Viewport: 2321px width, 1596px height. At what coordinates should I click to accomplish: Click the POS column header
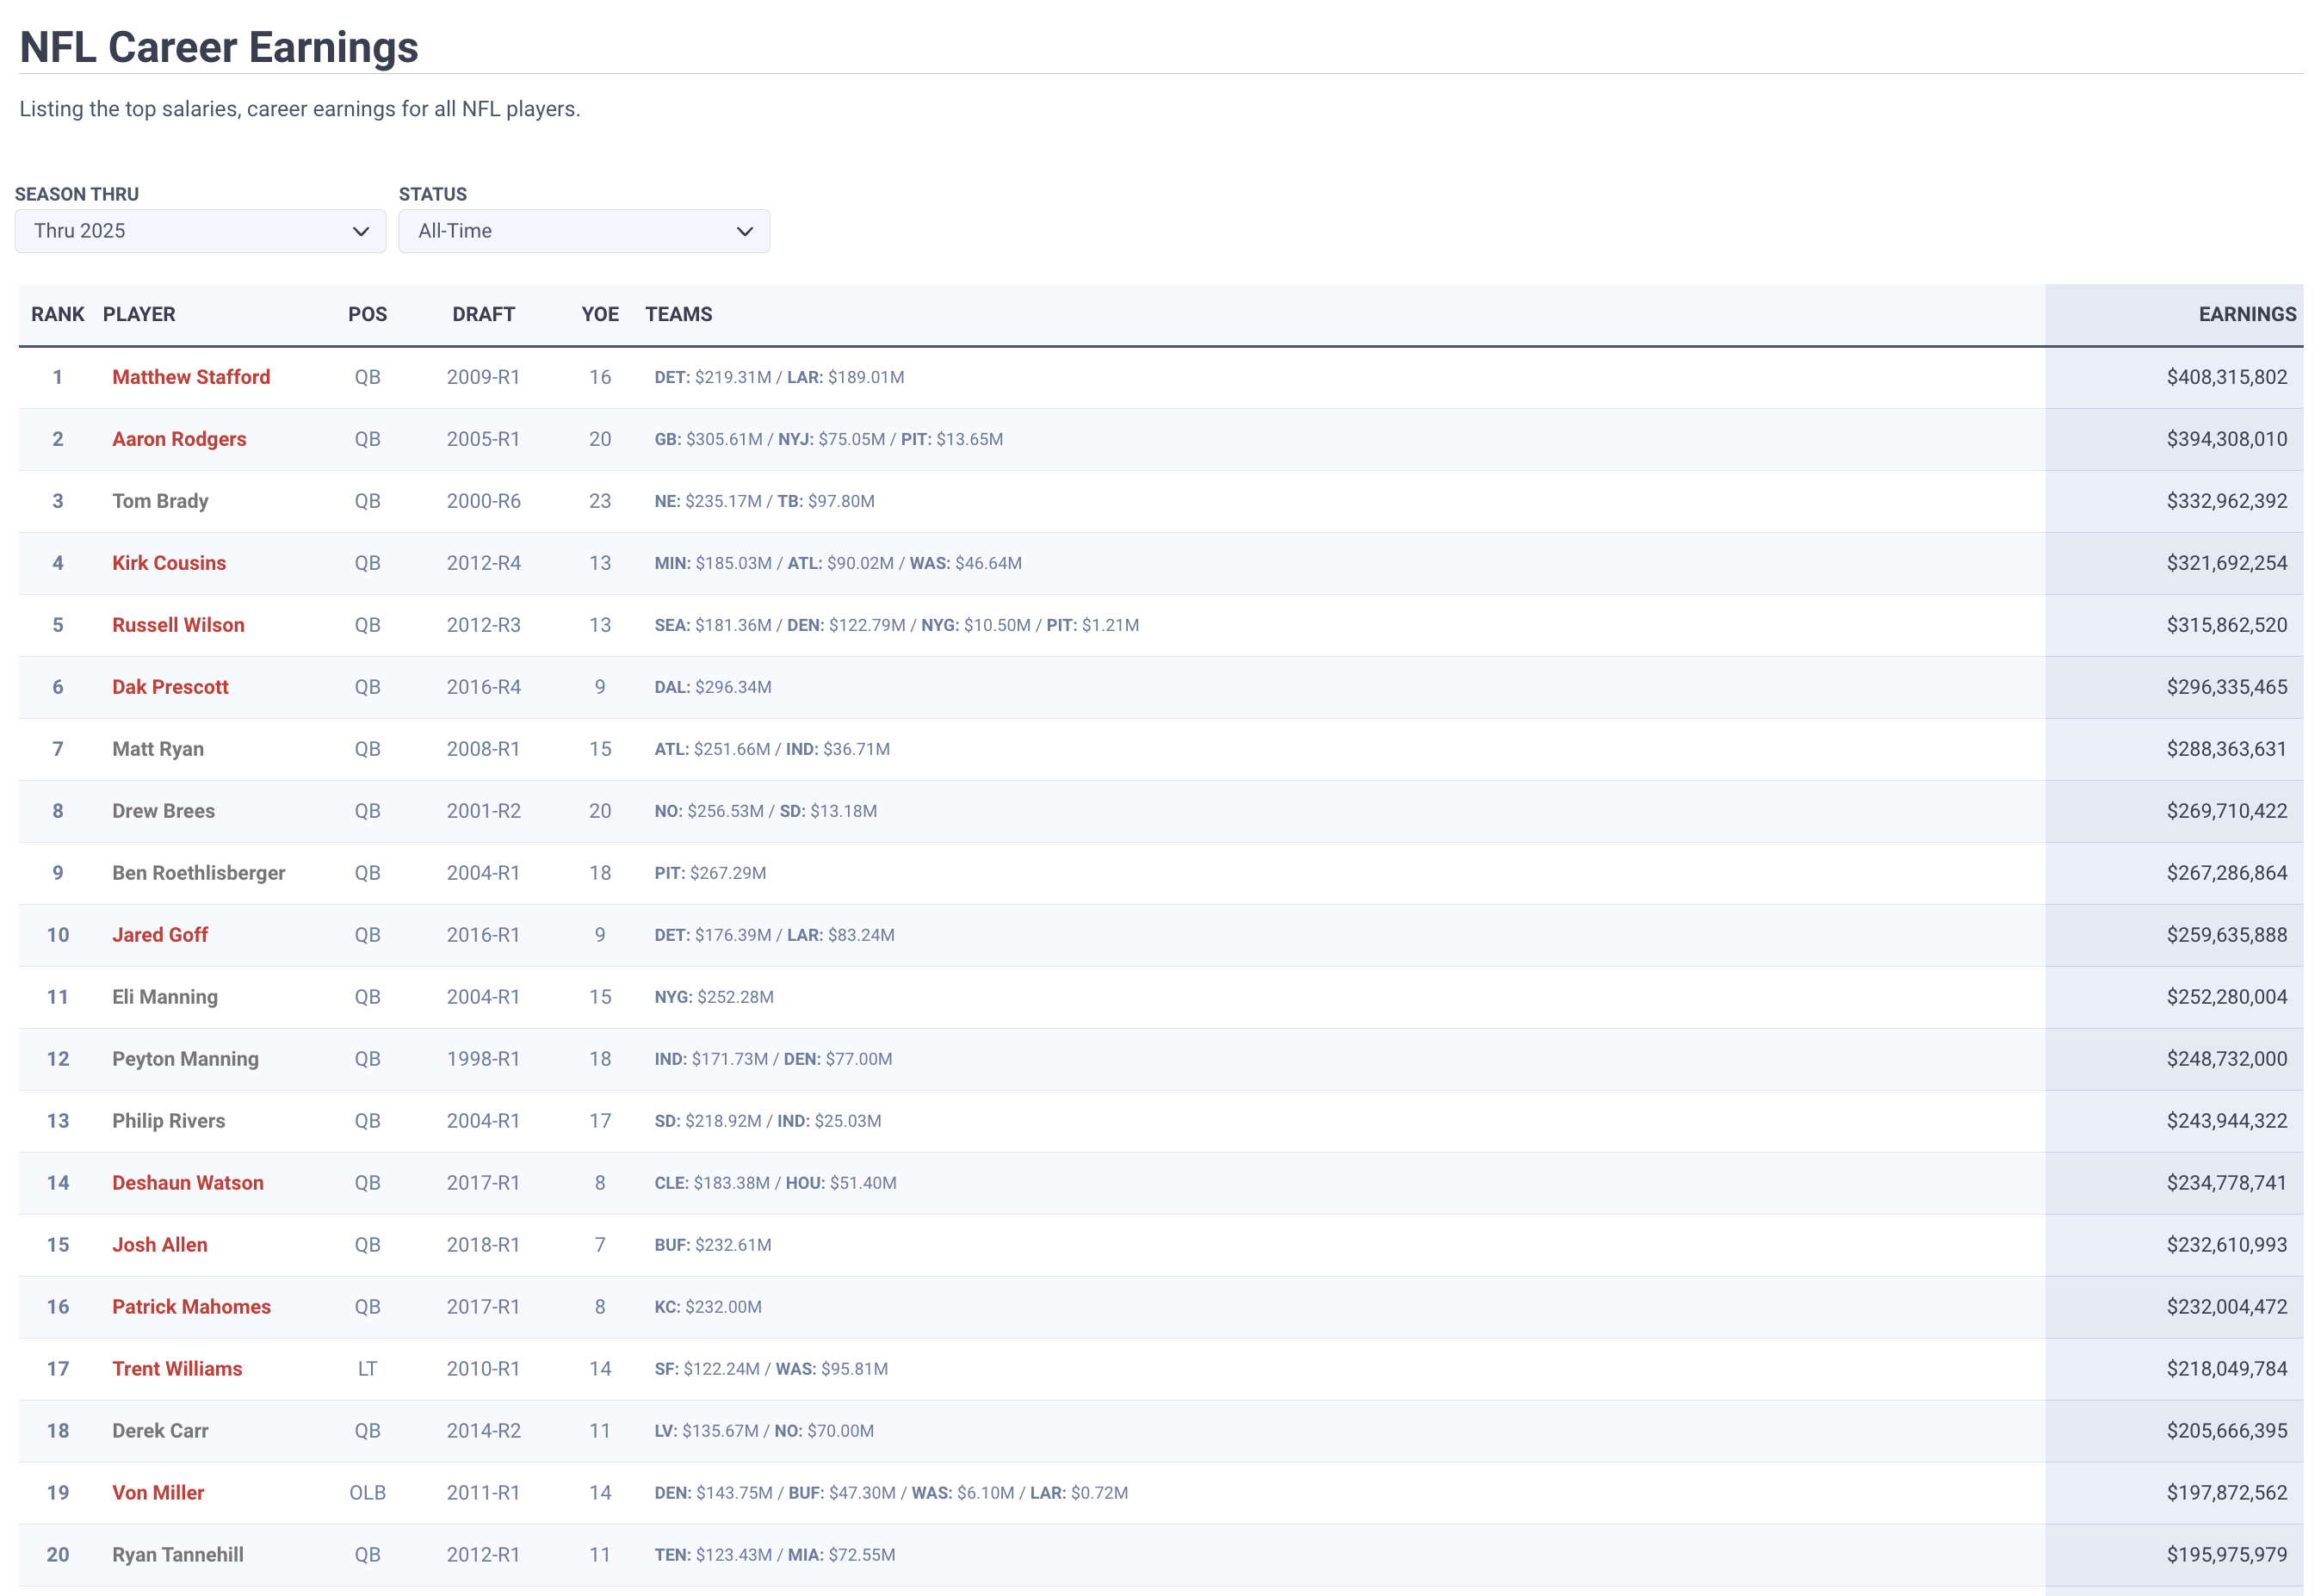click(x=367, y=314)
